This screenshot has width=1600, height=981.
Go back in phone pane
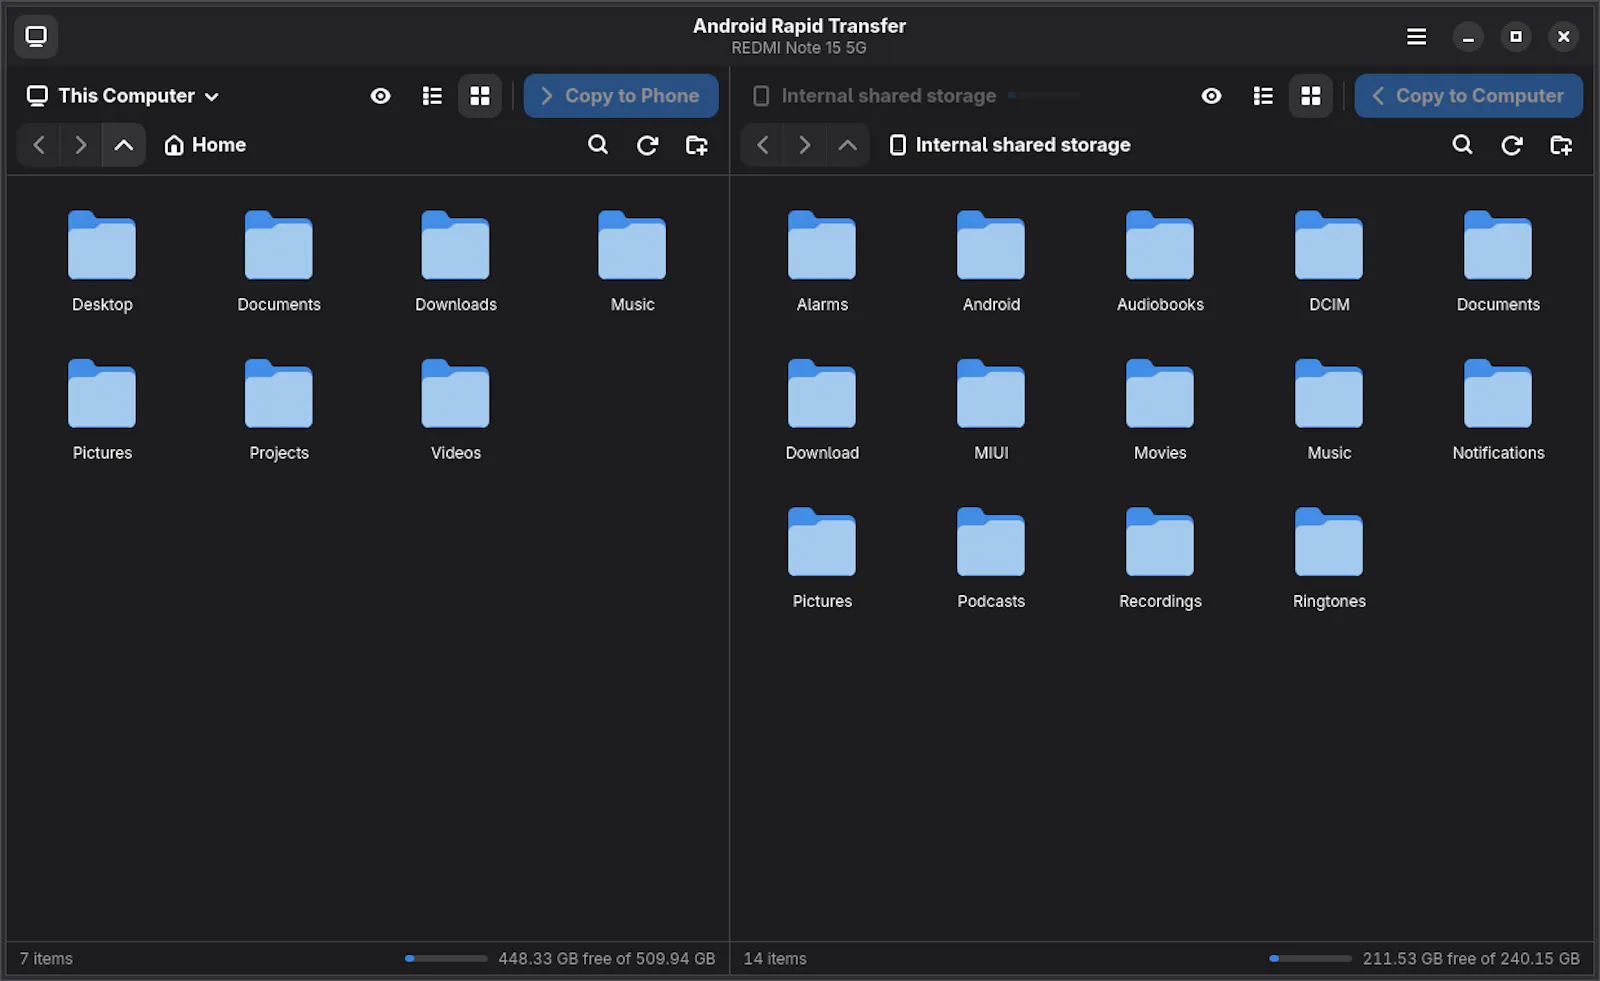coord(762,145)
